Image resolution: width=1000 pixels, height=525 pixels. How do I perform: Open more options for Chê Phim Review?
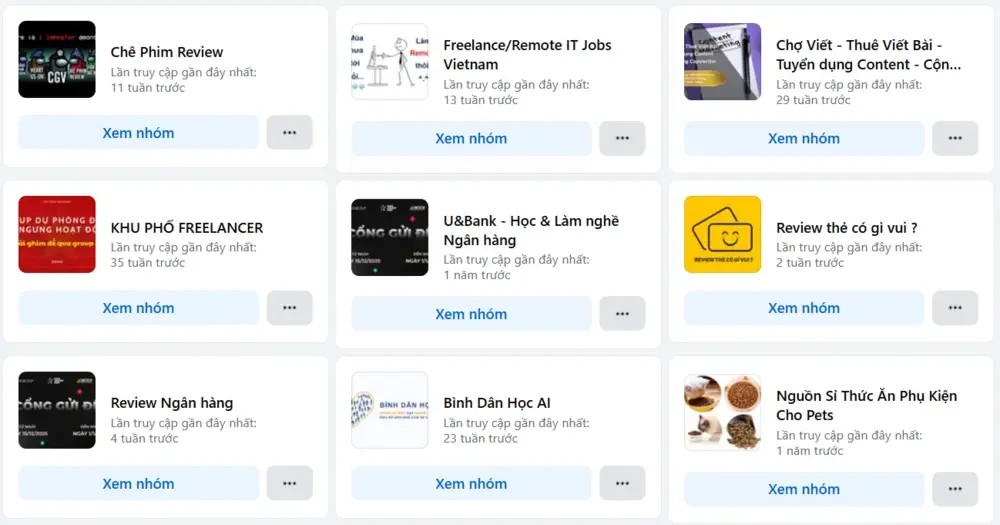click(290, 133)
